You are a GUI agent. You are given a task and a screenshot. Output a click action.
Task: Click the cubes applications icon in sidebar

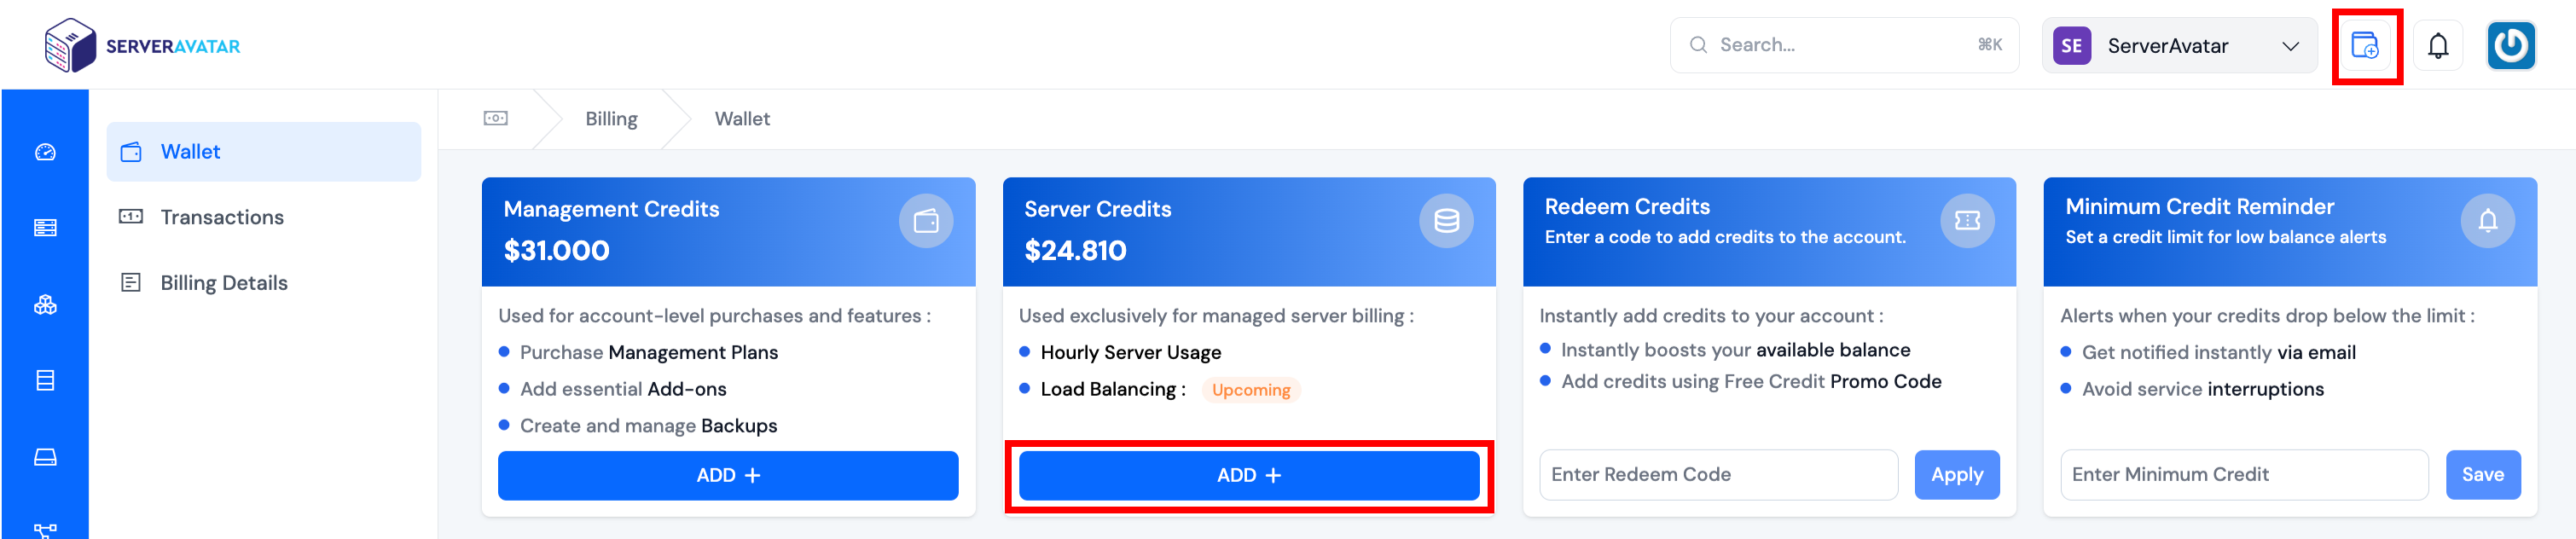(x=45, y=305)
